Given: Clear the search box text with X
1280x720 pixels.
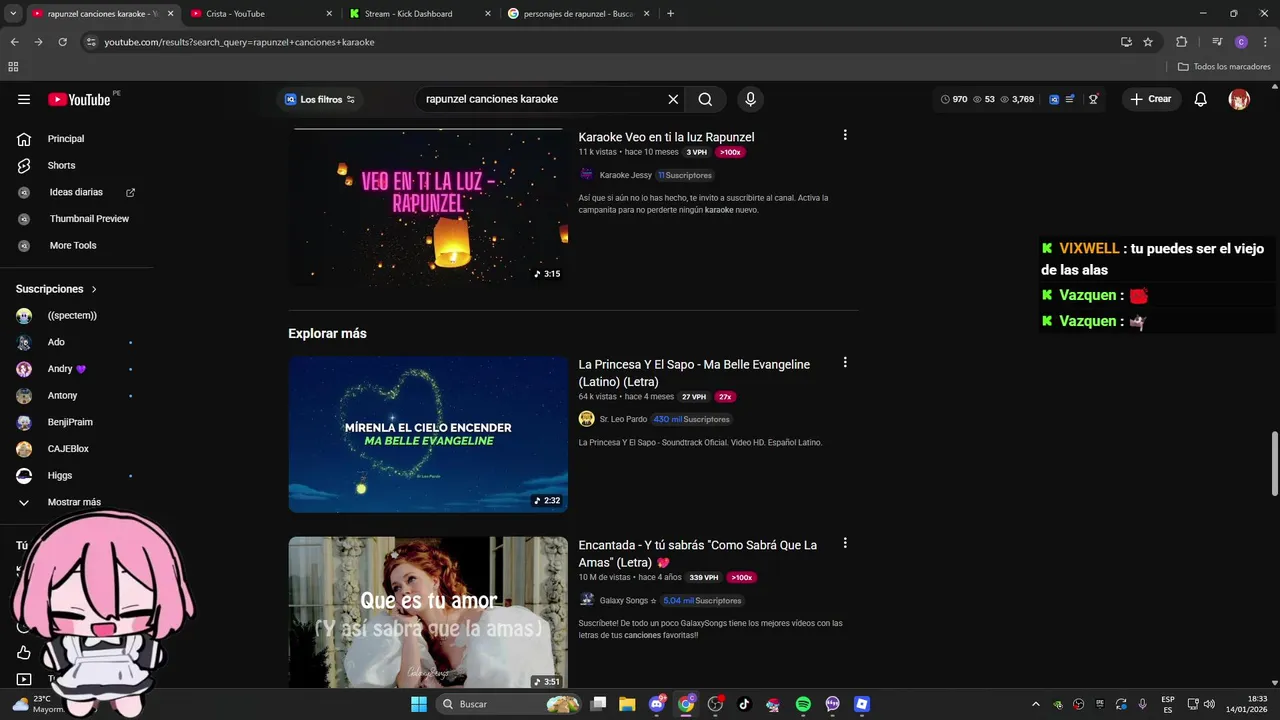Looking at the screenshot, I should pos(673,99).
